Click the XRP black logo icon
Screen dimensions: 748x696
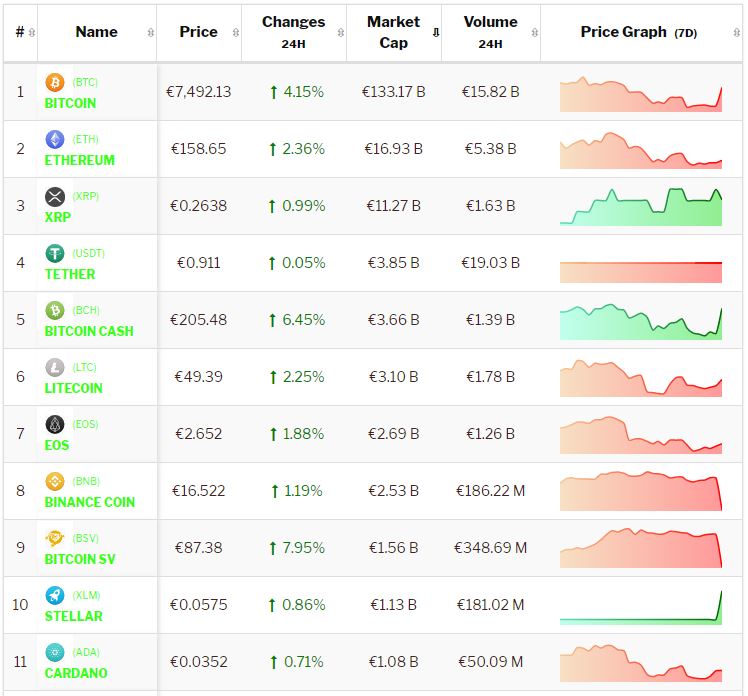55,196
